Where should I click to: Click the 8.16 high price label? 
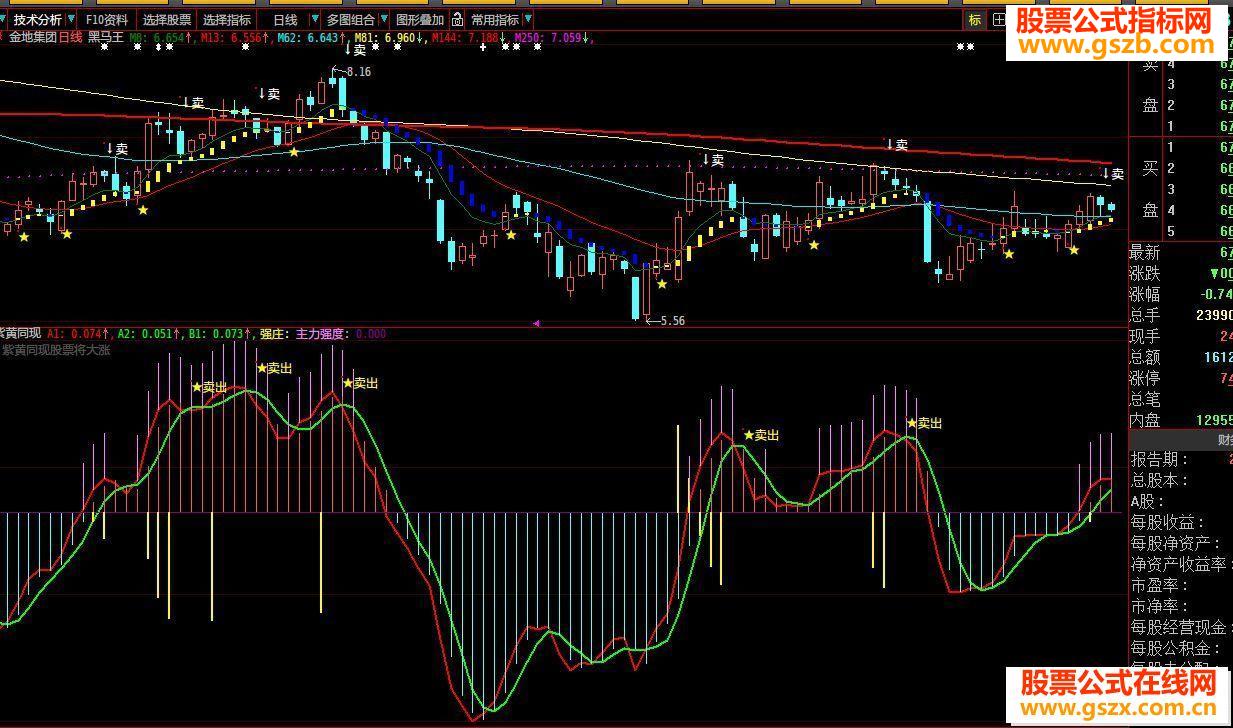(x=358, y=71)
